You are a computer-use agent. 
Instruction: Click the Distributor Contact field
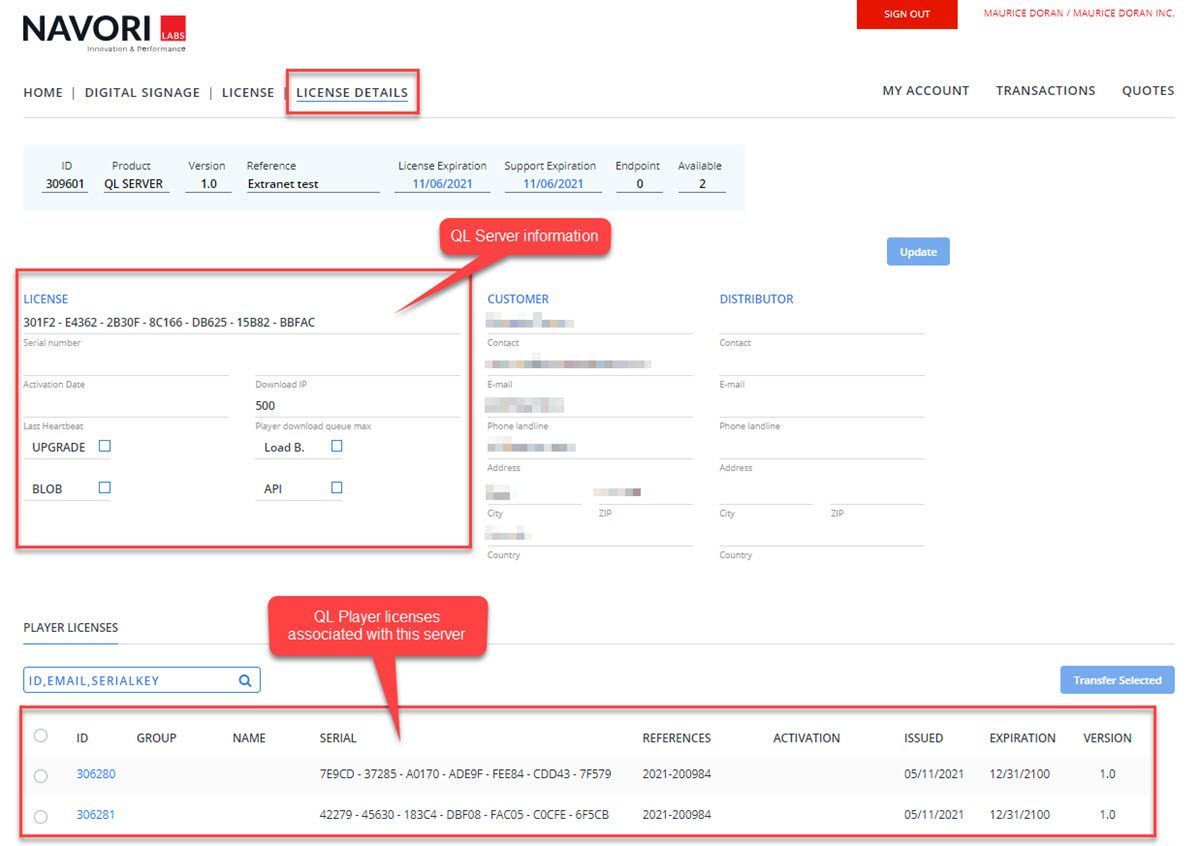[x=822, y=322]
